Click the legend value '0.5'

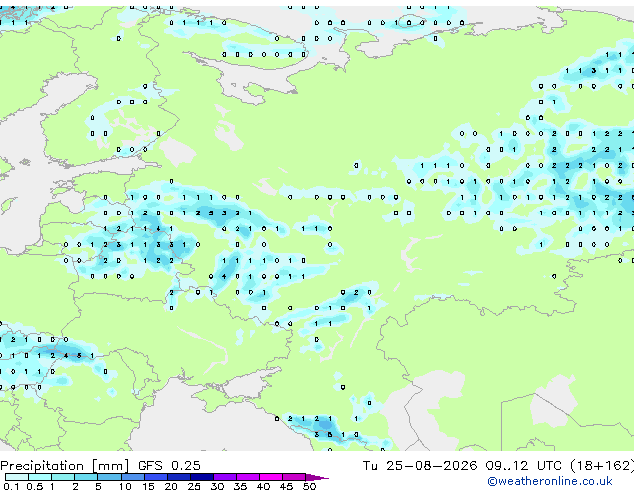click(x=34, y=486)
